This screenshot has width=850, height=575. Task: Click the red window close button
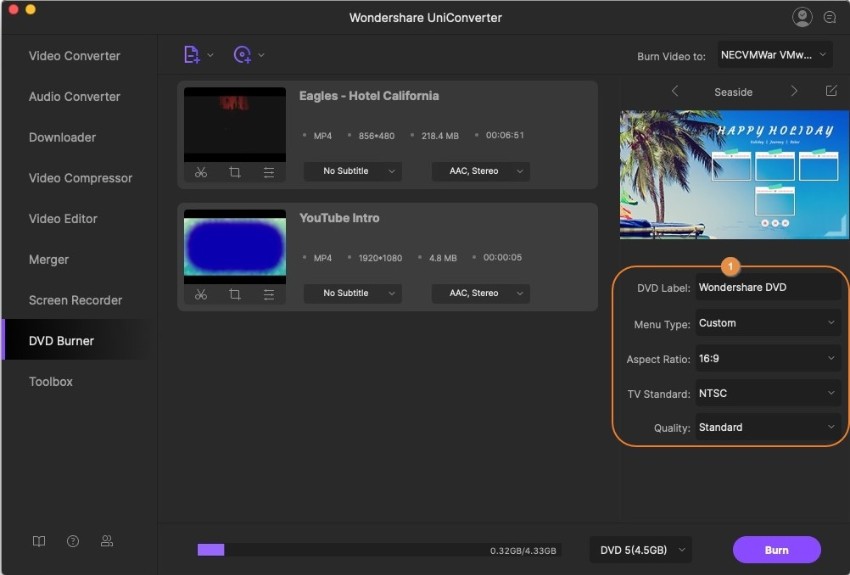[14, 9]
